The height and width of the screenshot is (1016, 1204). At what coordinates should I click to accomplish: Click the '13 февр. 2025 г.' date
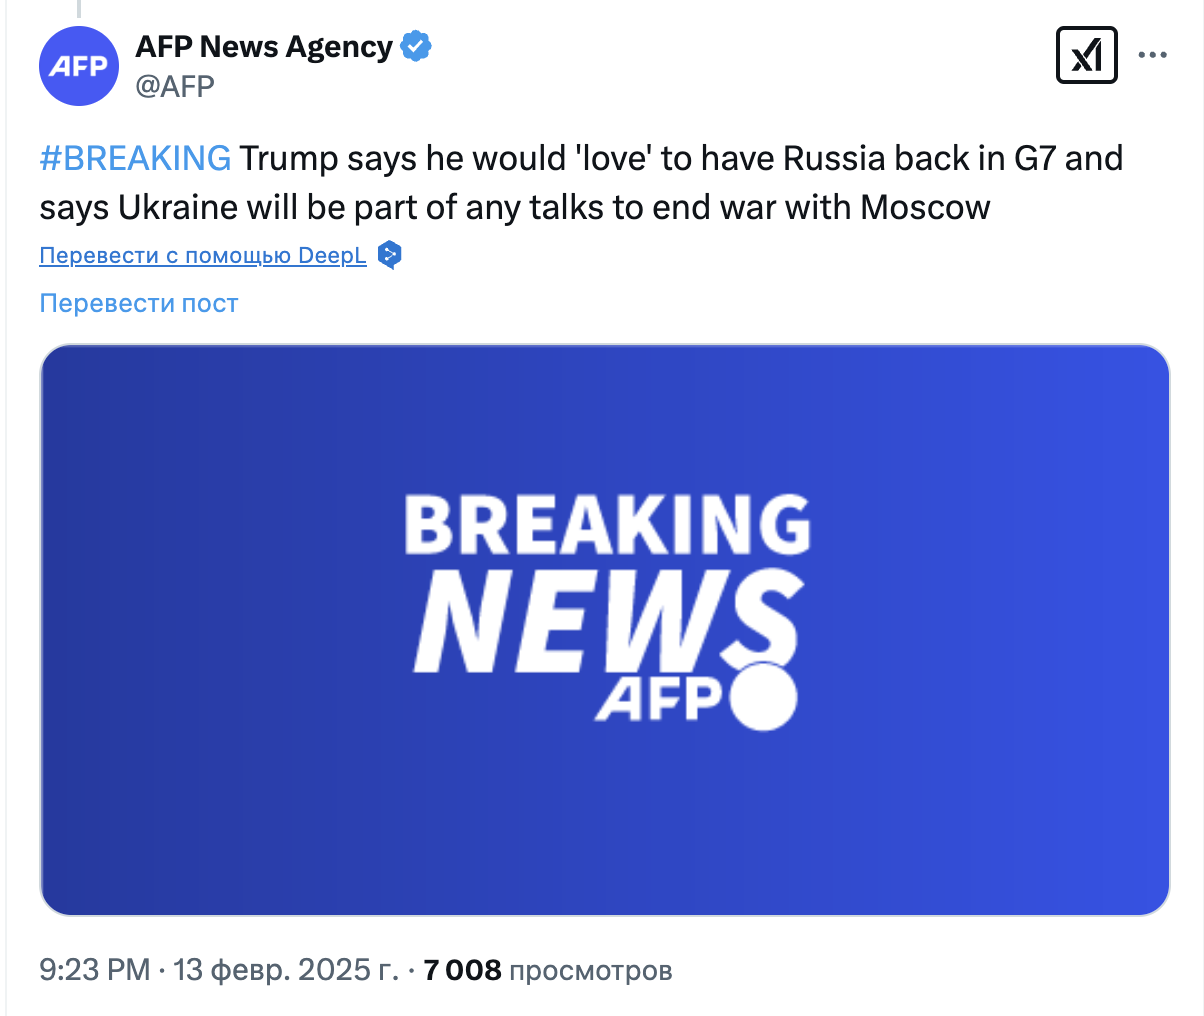[x=285, y=969]
